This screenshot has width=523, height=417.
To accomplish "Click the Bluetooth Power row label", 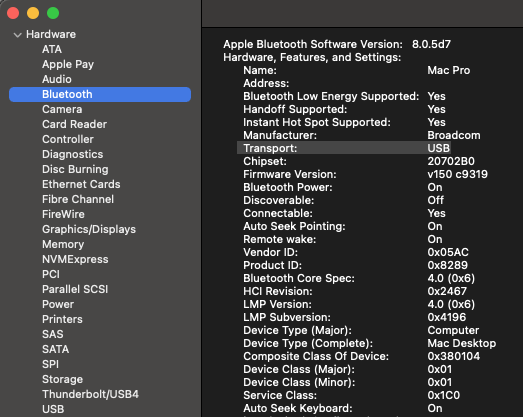I will click(288, 187).
